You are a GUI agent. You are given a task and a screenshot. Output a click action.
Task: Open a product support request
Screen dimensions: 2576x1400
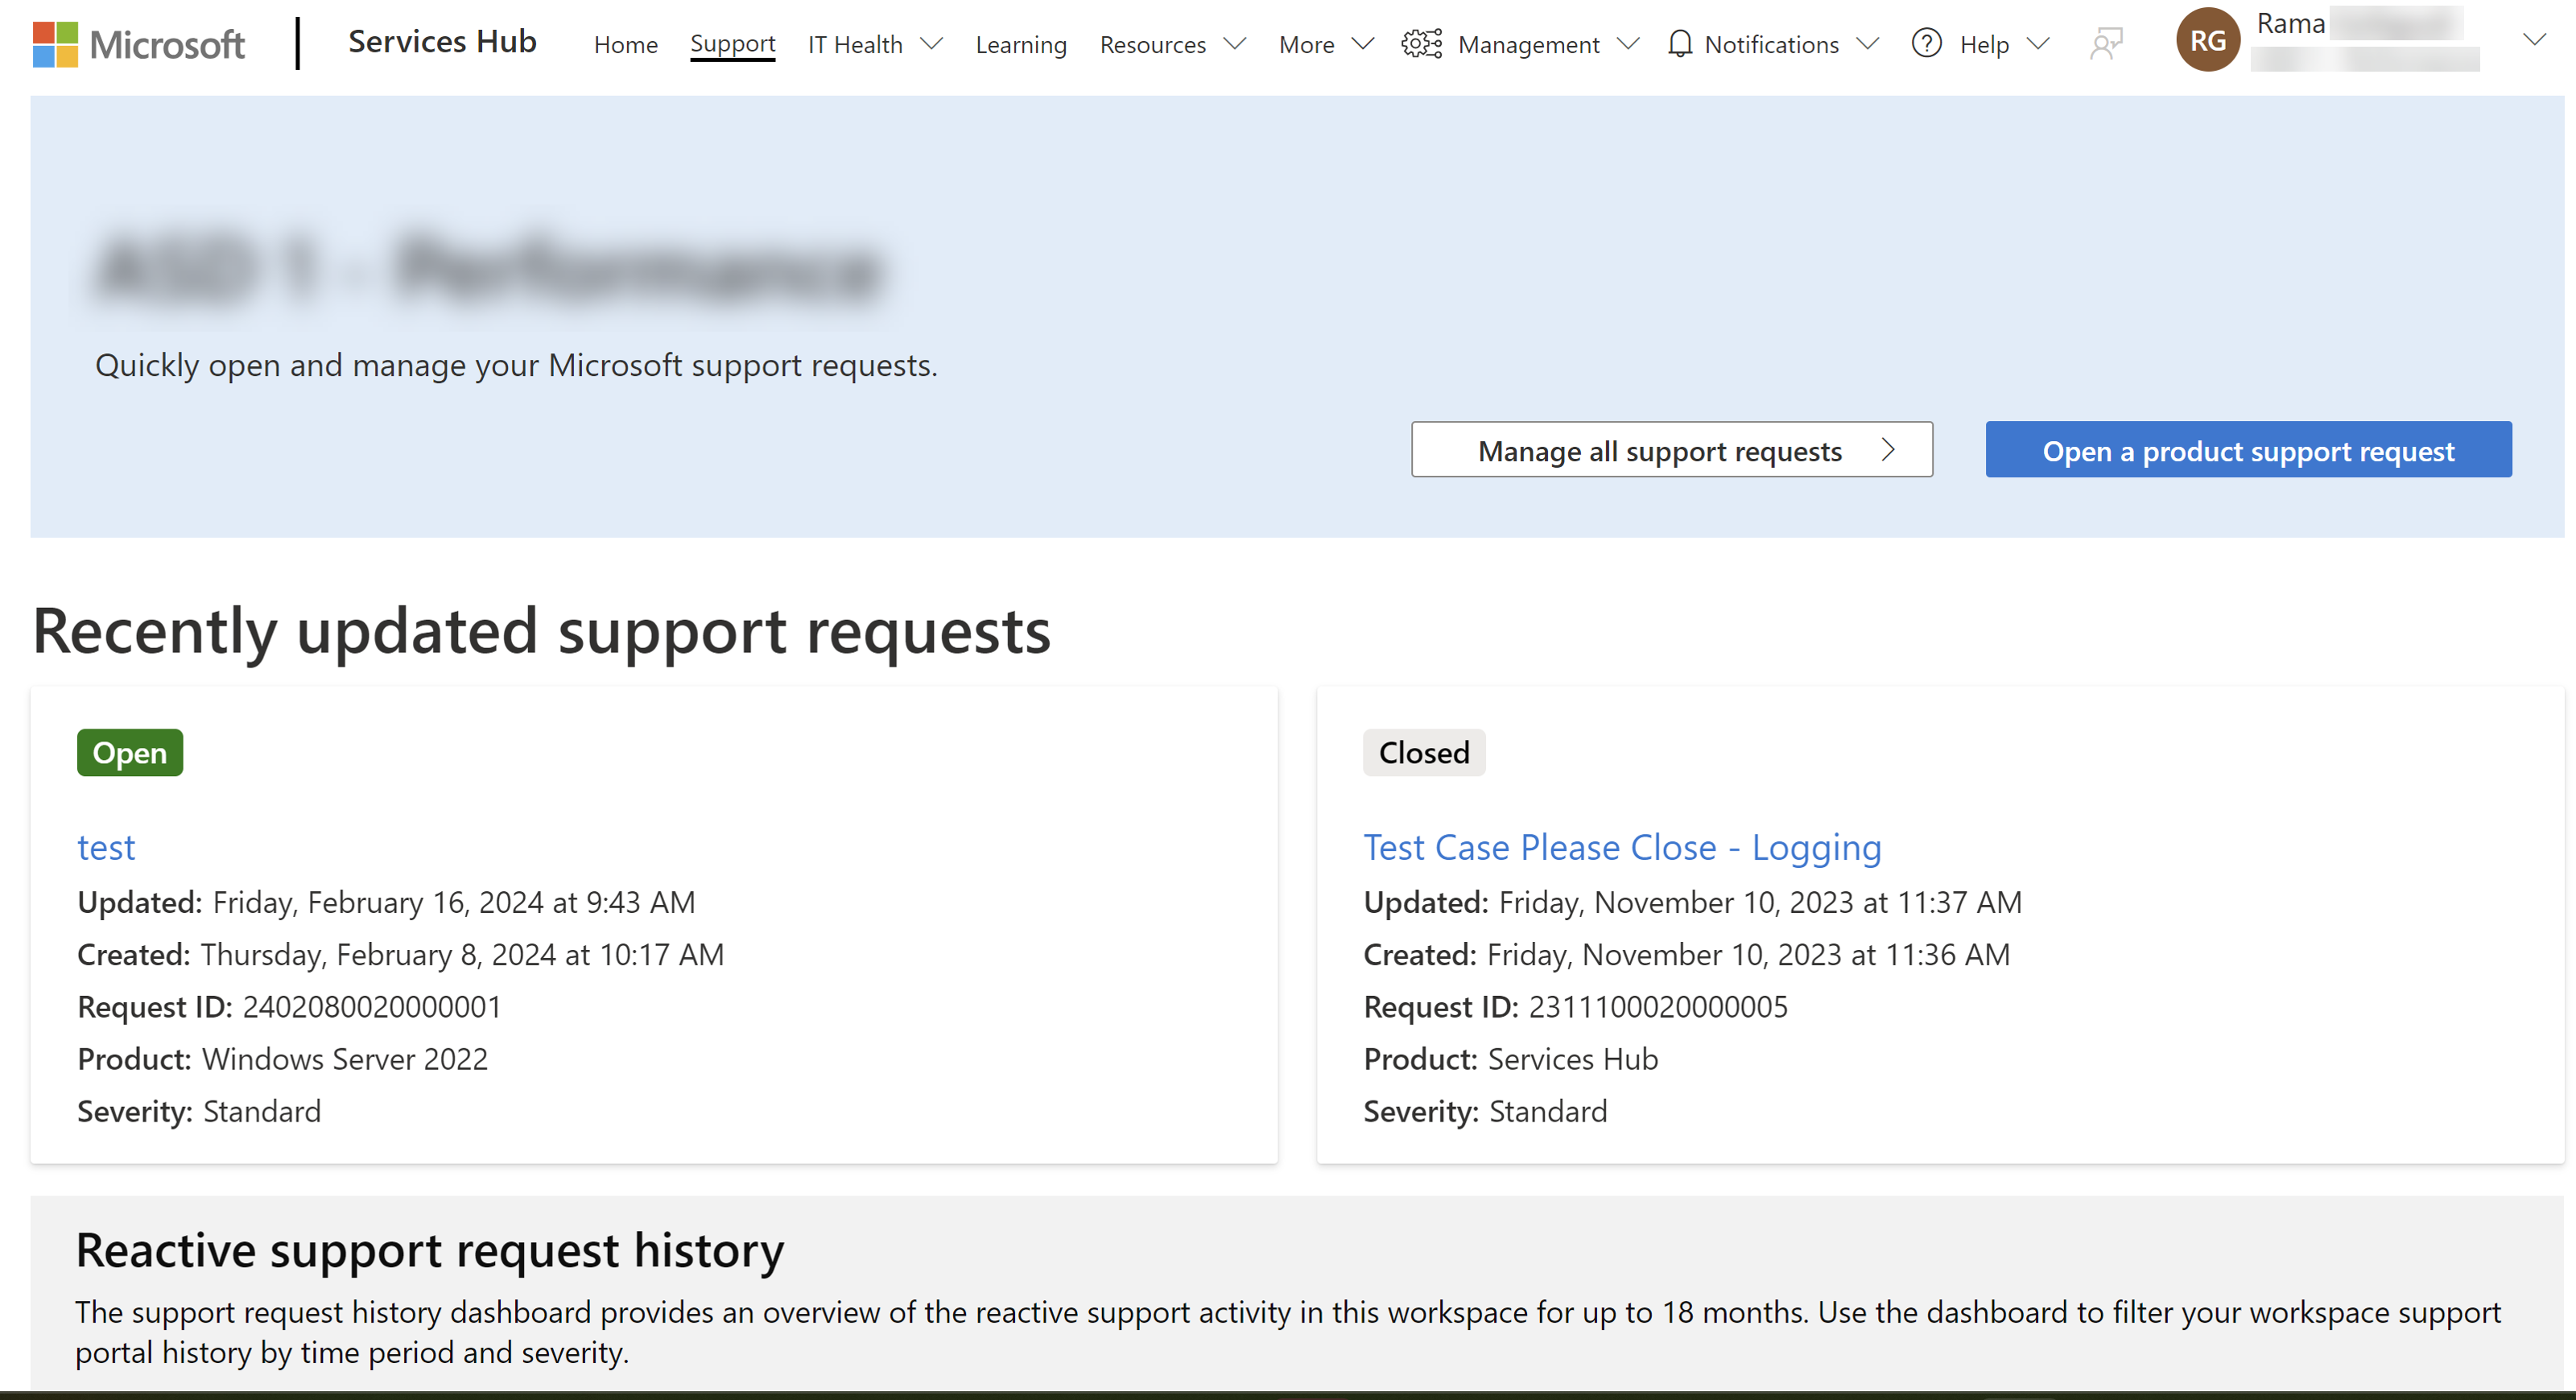[2247, 448]
